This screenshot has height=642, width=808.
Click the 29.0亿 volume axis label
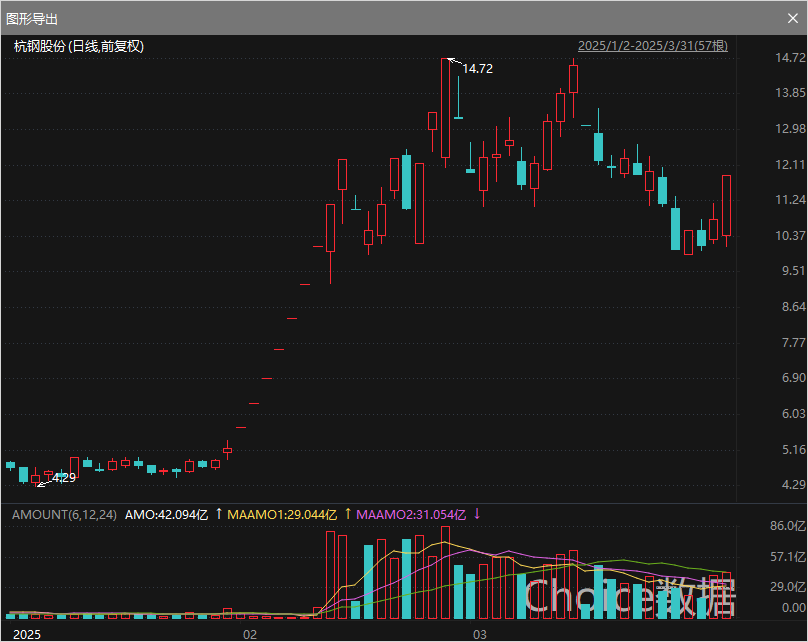[x=787, y=587]
